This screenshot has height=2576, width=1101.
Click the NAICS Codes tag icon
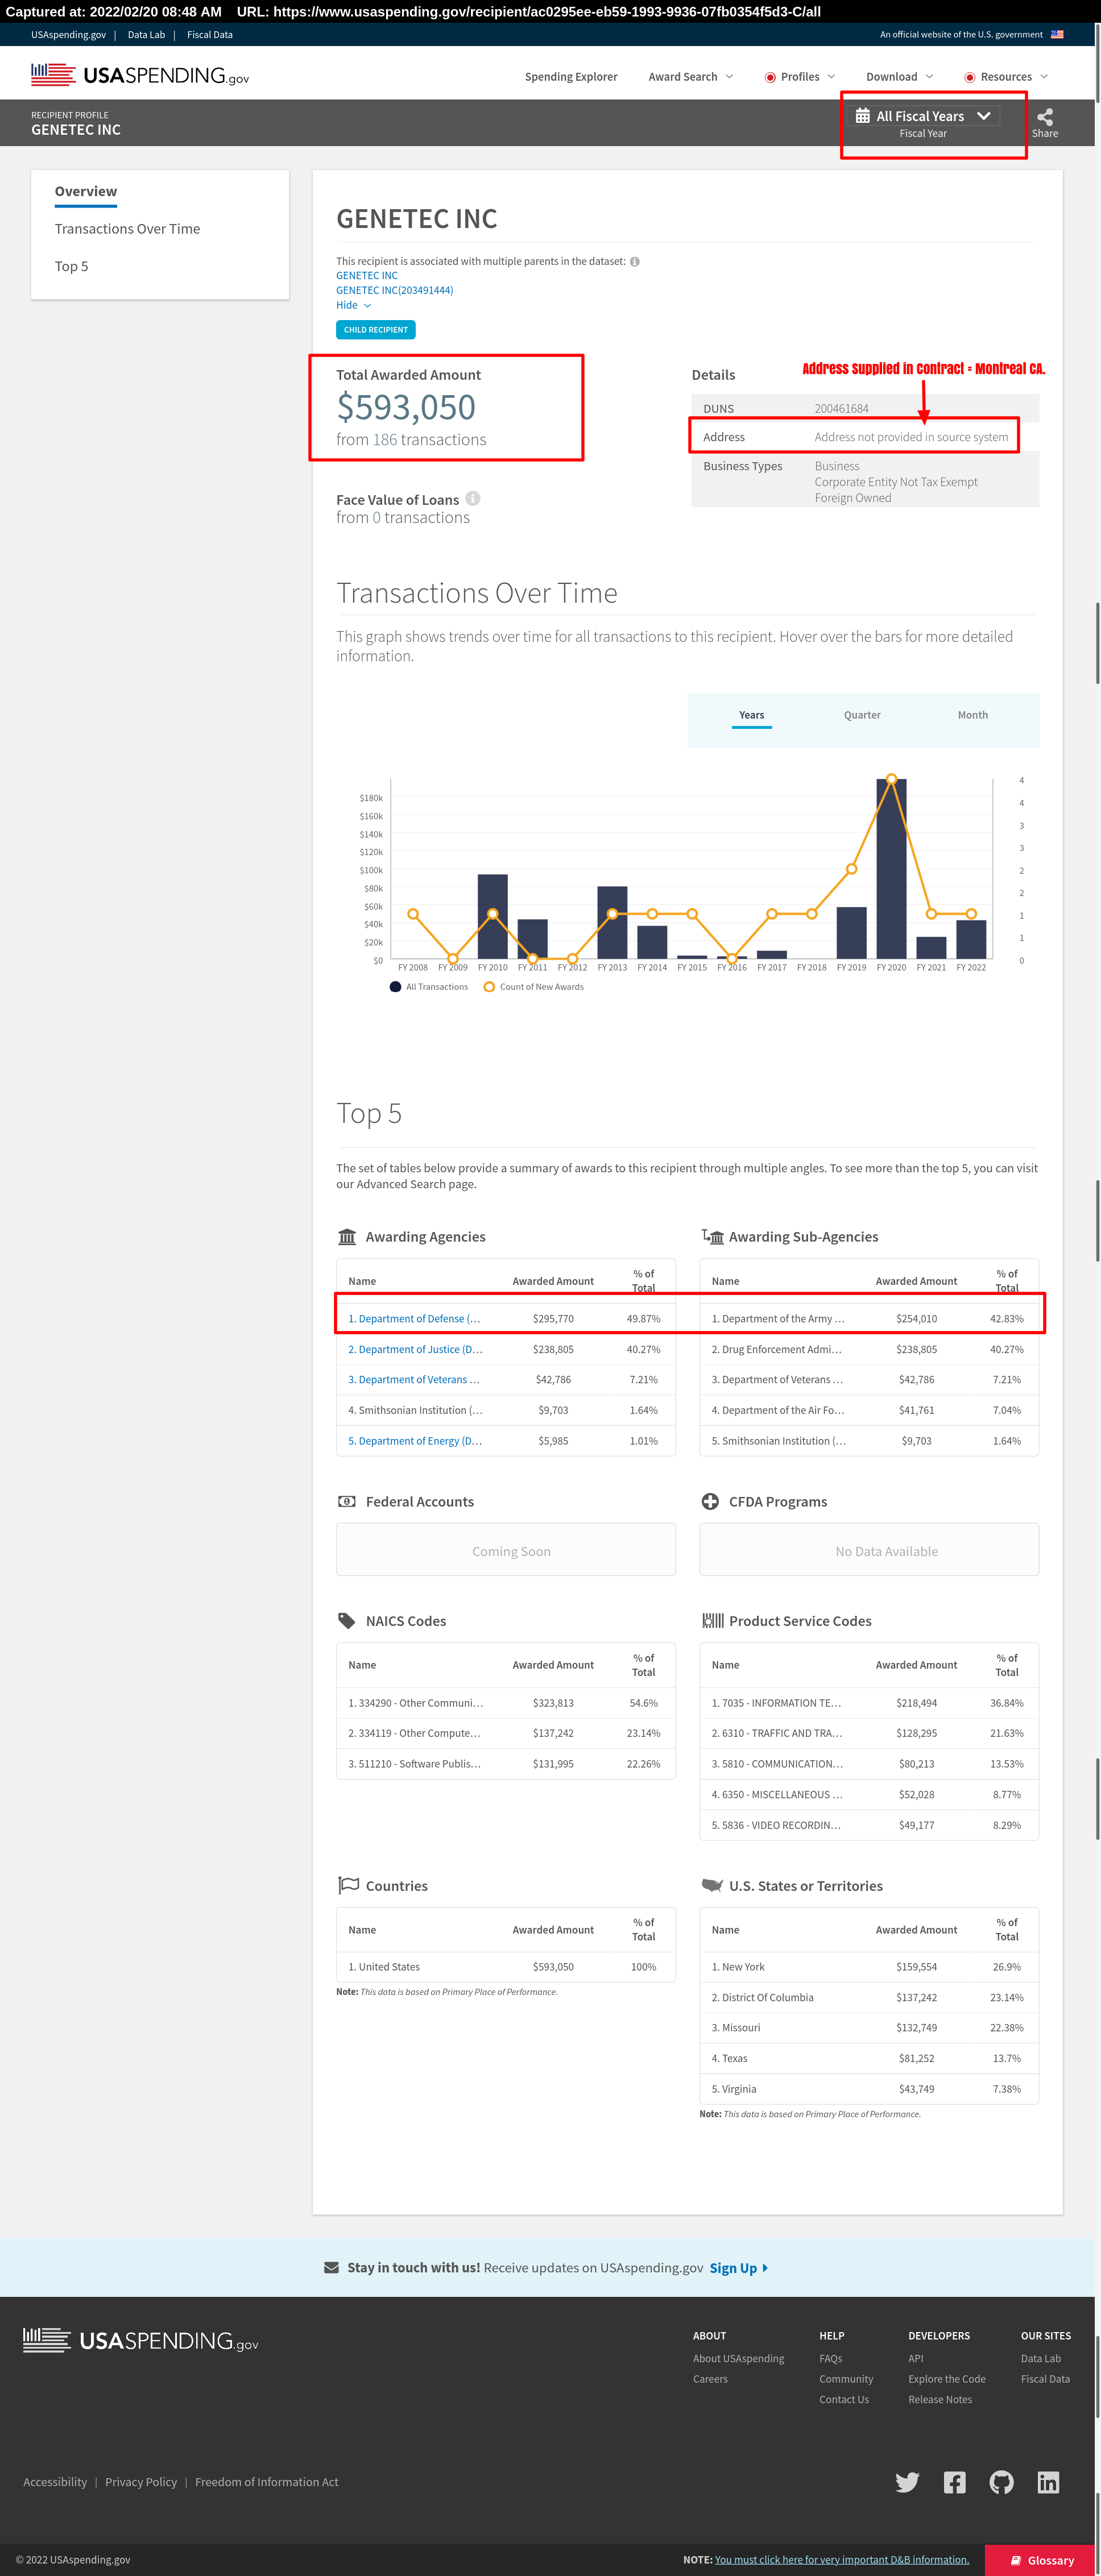coord(347,1621)
